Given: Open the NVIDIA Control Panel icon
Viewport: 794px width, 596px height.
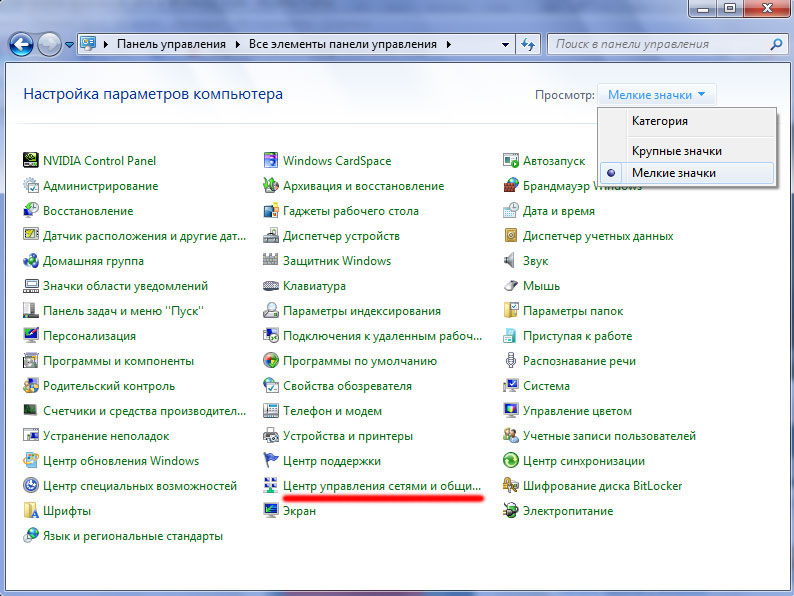Looking at the screenshot, I should click(31, 161).
